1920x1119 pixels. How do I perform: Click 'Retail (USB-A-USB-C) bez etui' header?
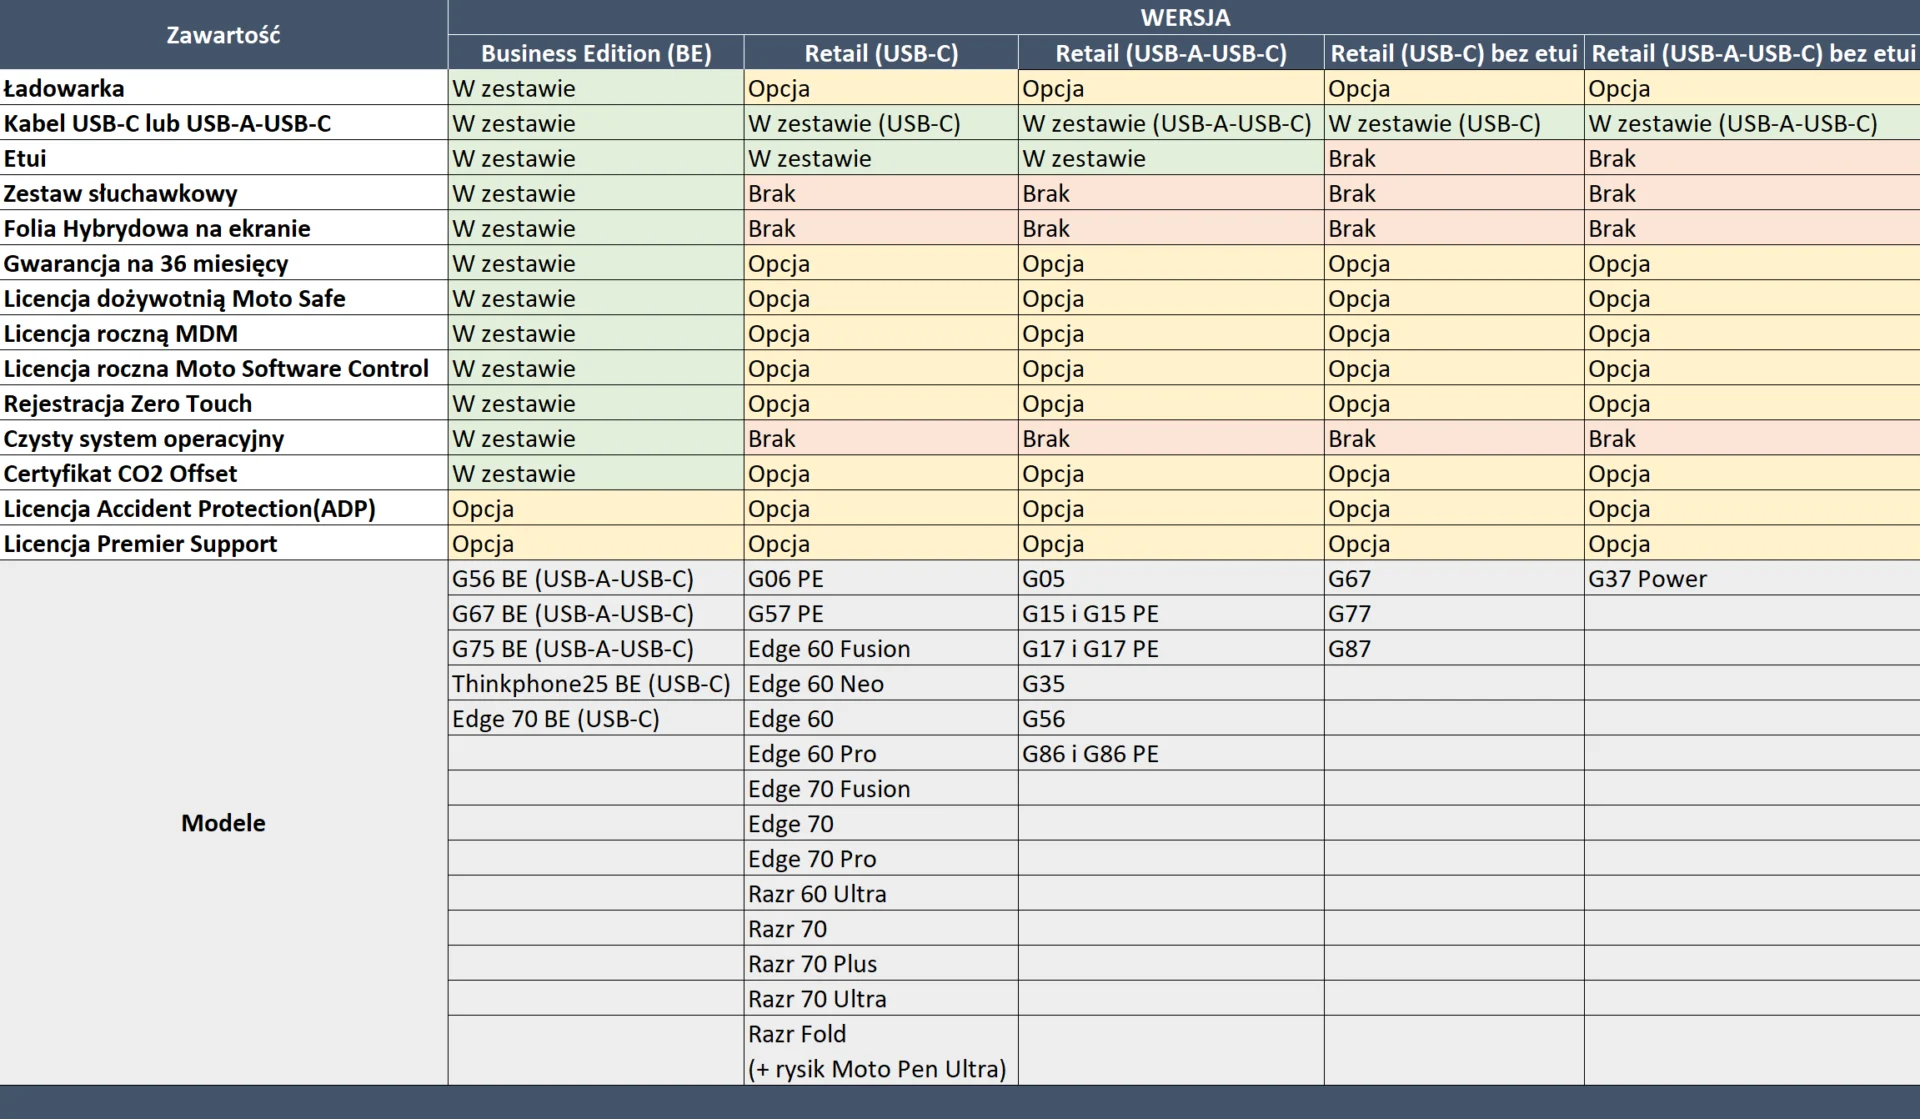pyautogui.click(x=1752, y=53)
